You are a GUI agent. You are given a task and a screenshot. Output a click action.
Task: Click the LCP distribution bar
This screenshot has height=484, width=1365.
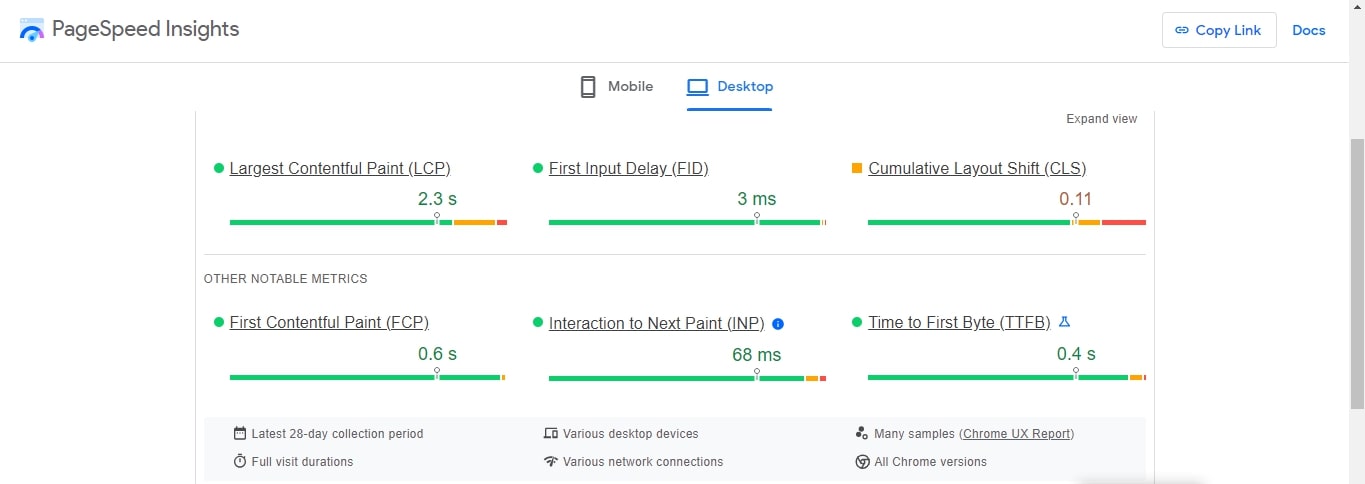point(368,222)
